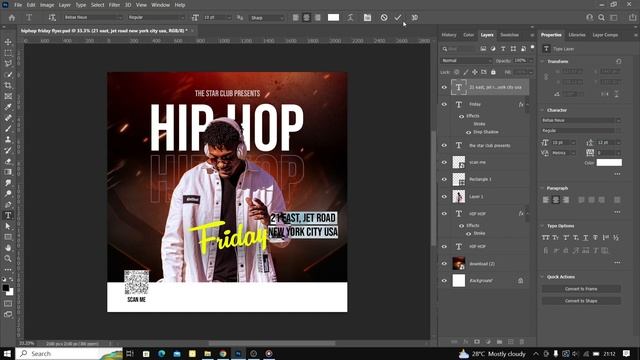
Task: Click the foreground color swatch
Action: [x=6, y=288]
